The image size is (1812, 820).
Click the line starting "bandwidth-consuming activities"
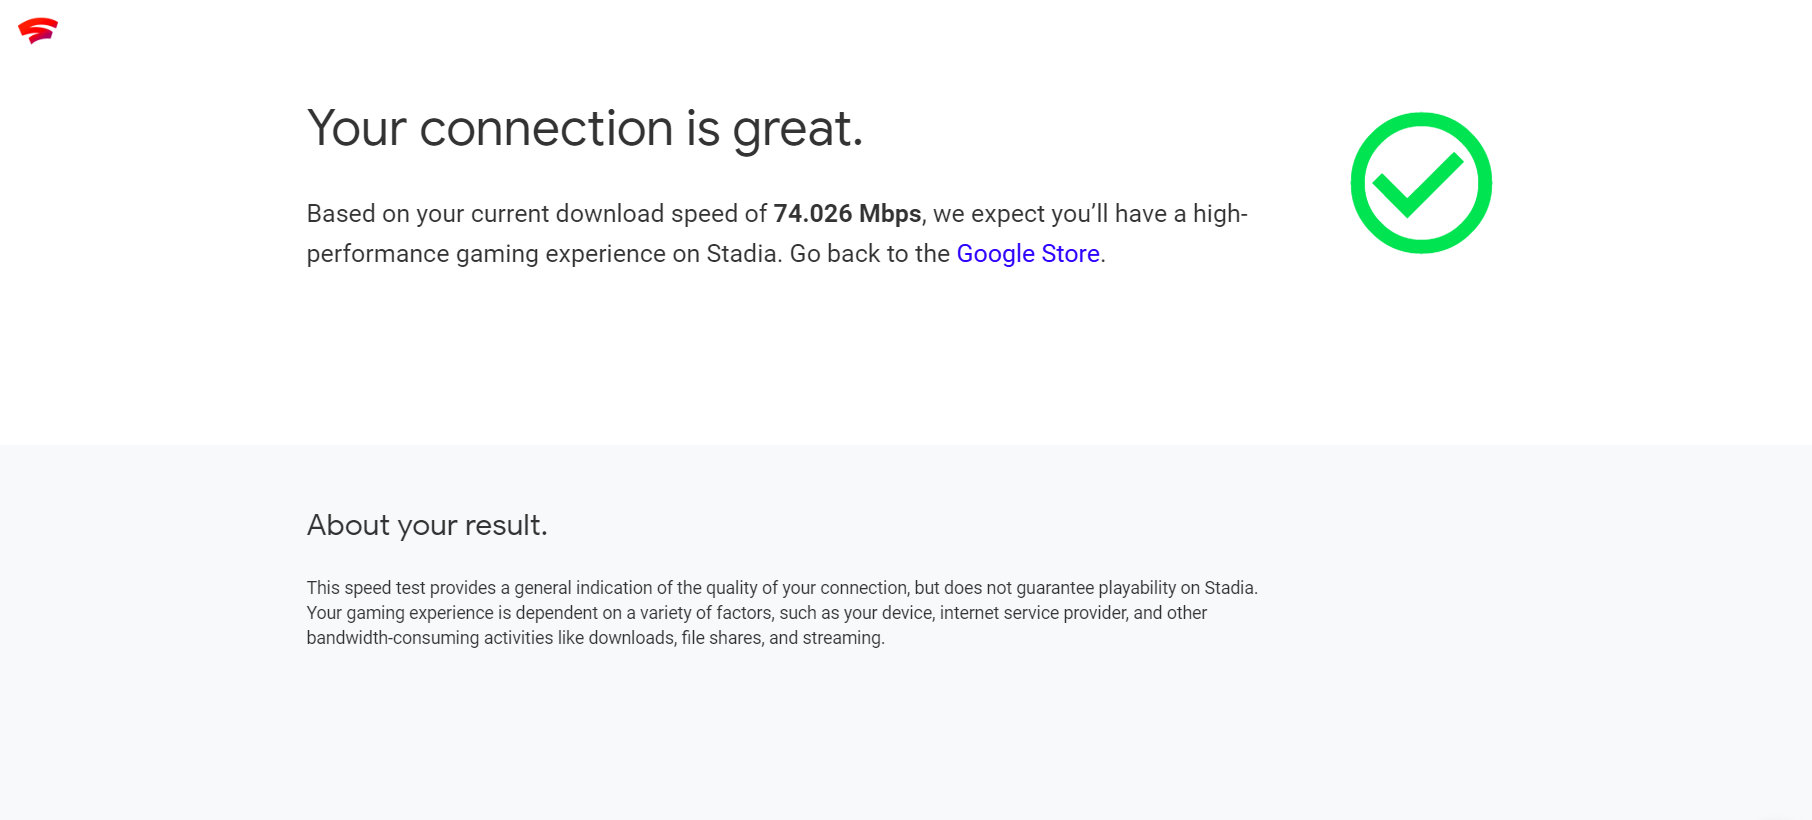595,638
